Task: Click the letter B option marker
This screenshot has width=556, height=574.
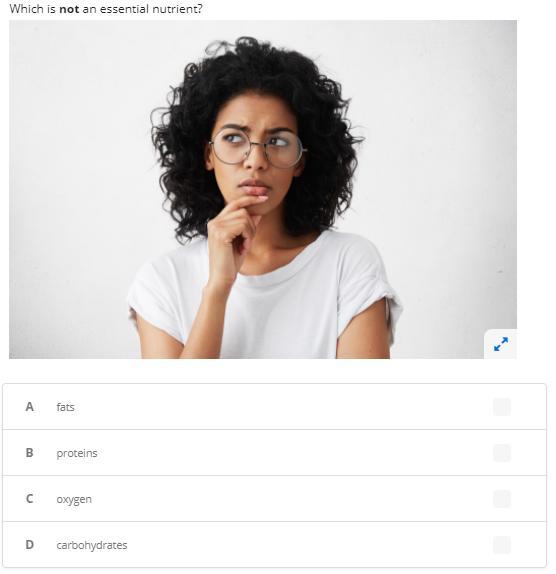Action: (x=29, y=453)
